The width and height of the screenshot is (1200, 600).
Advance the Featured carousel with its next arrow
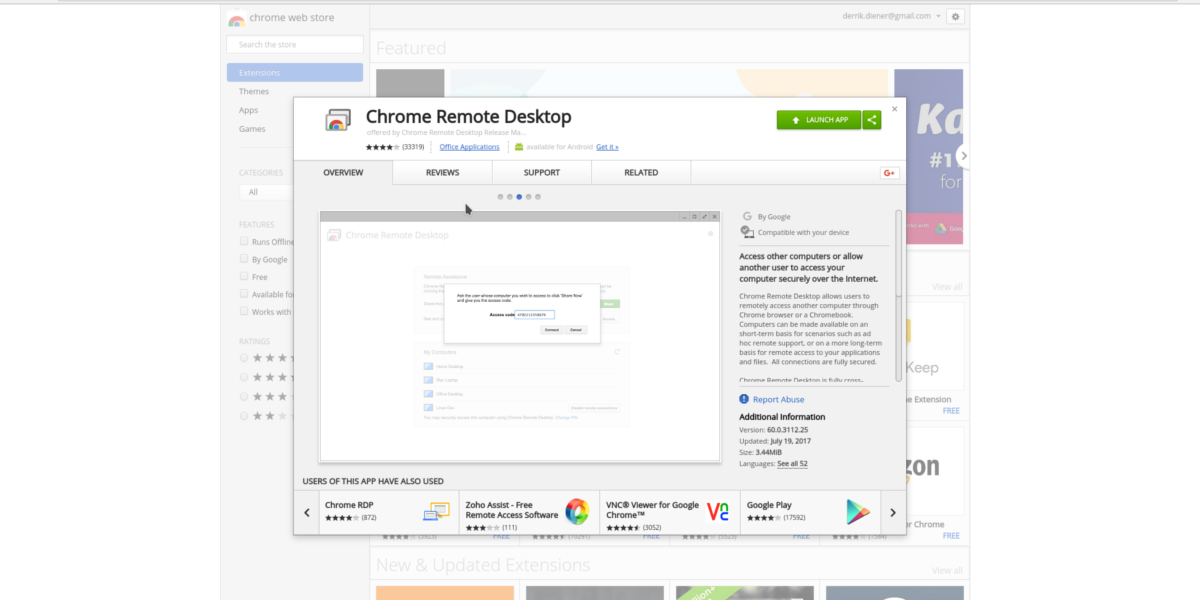[x=964, y=156]
